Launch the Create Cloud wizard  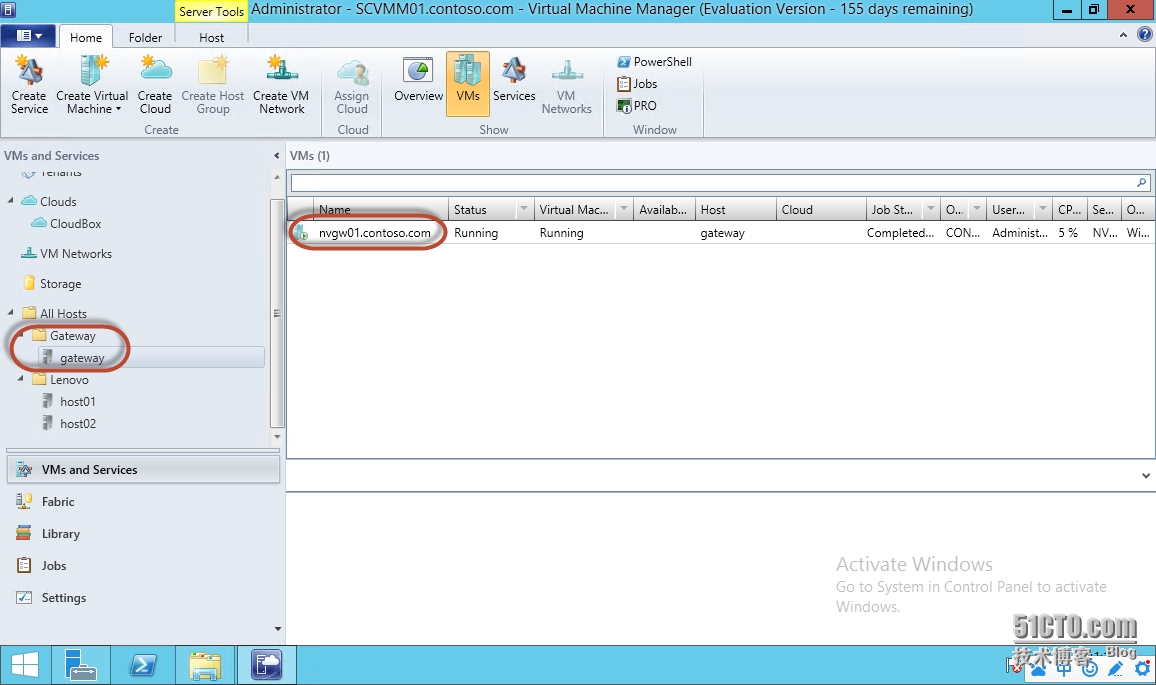coord(155,84)
